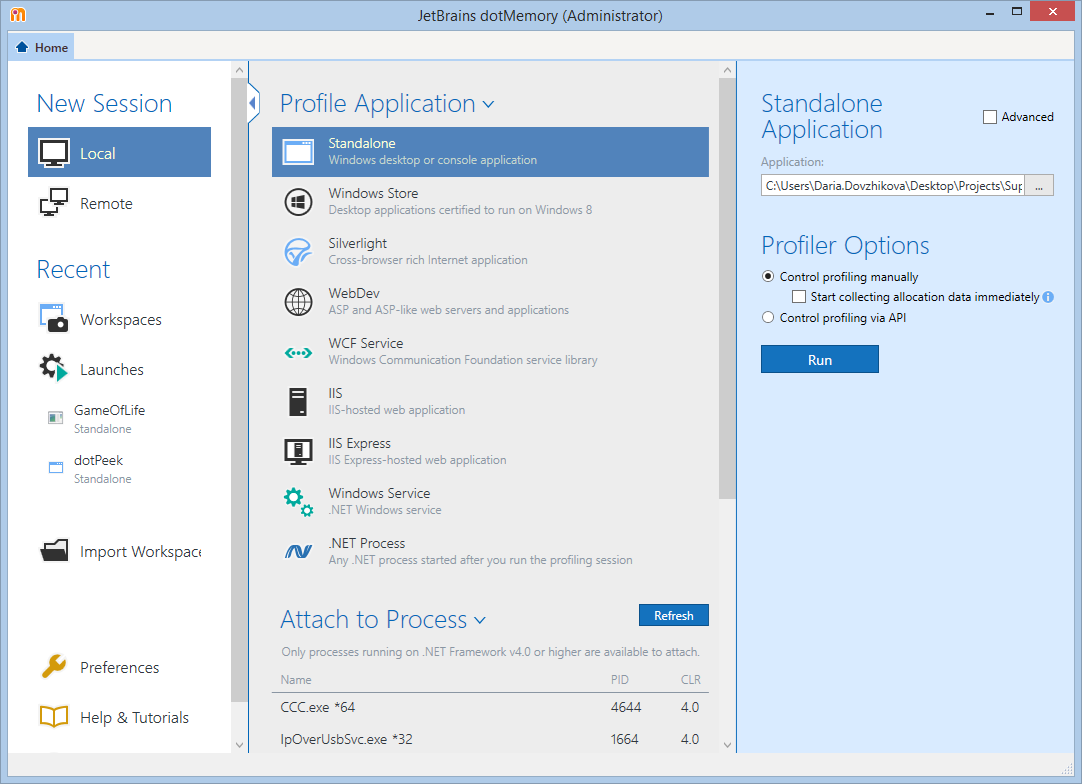Click the window resize grip
Image resolution: width=1082 pixels, height=784 pixels.
pyautogui.click(x=1067, y=768)
